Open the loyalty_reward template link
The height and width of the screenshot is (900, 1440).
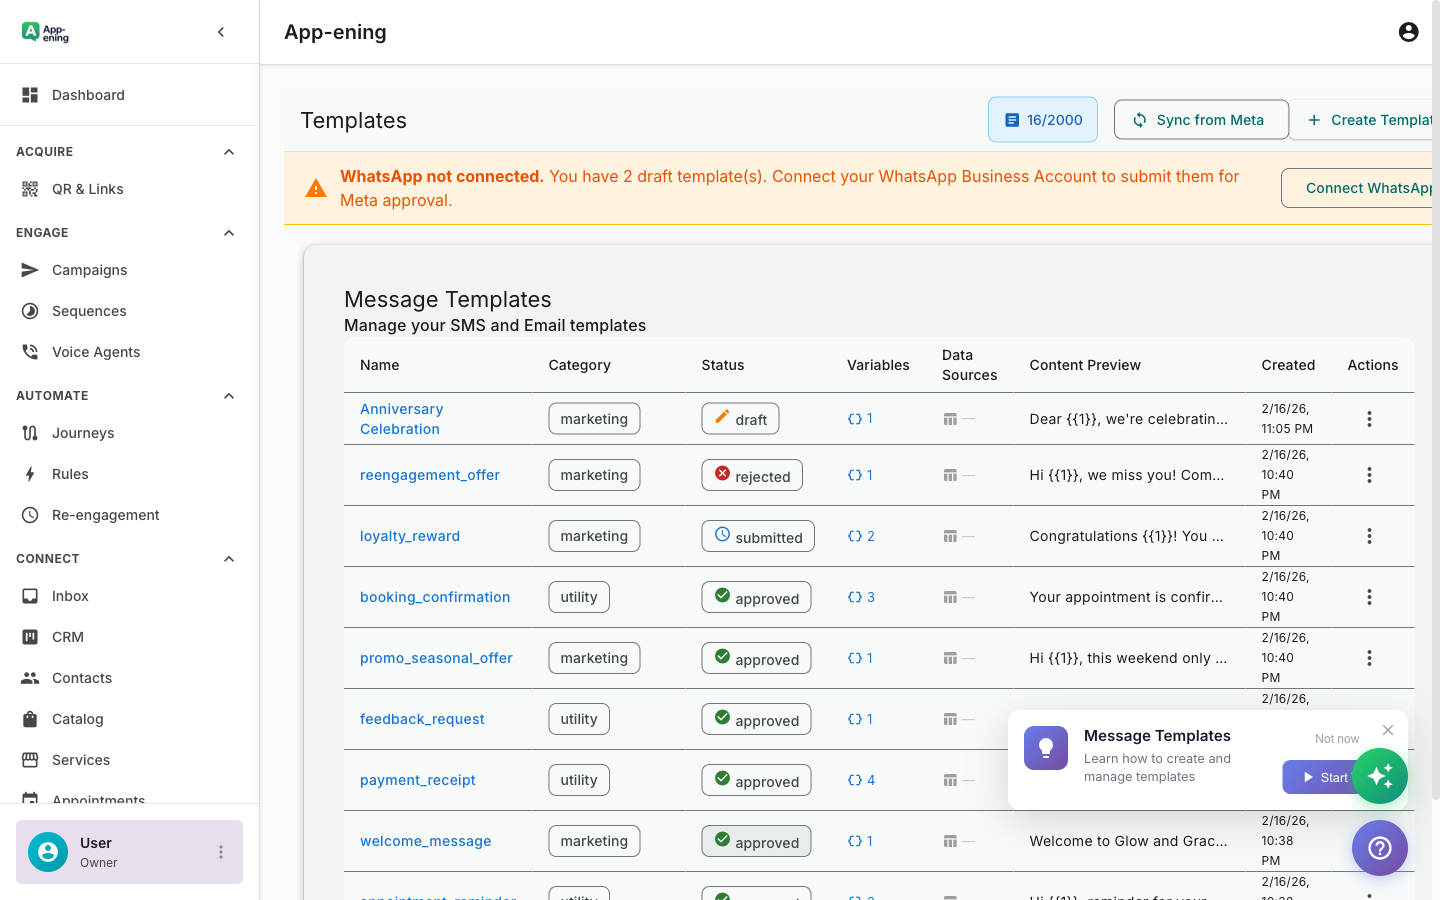click(x=409, y=535)
